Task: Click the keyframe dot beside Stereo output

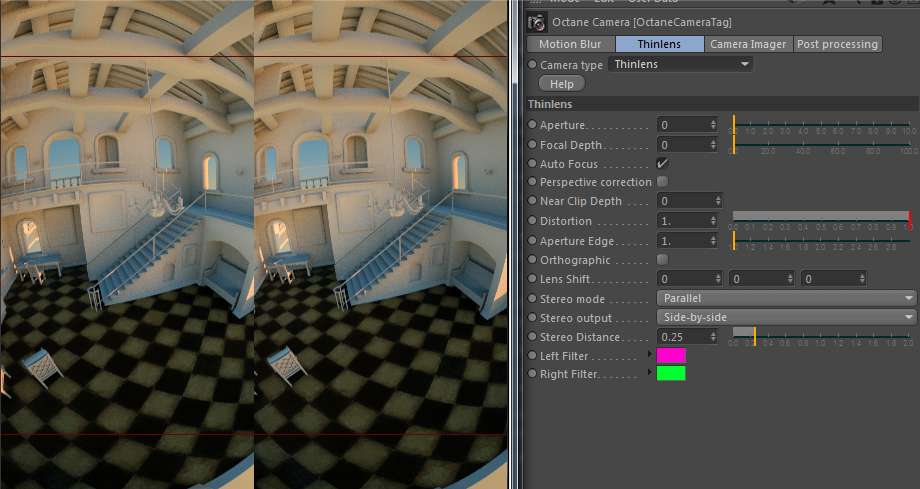Action: click(532, 318)
